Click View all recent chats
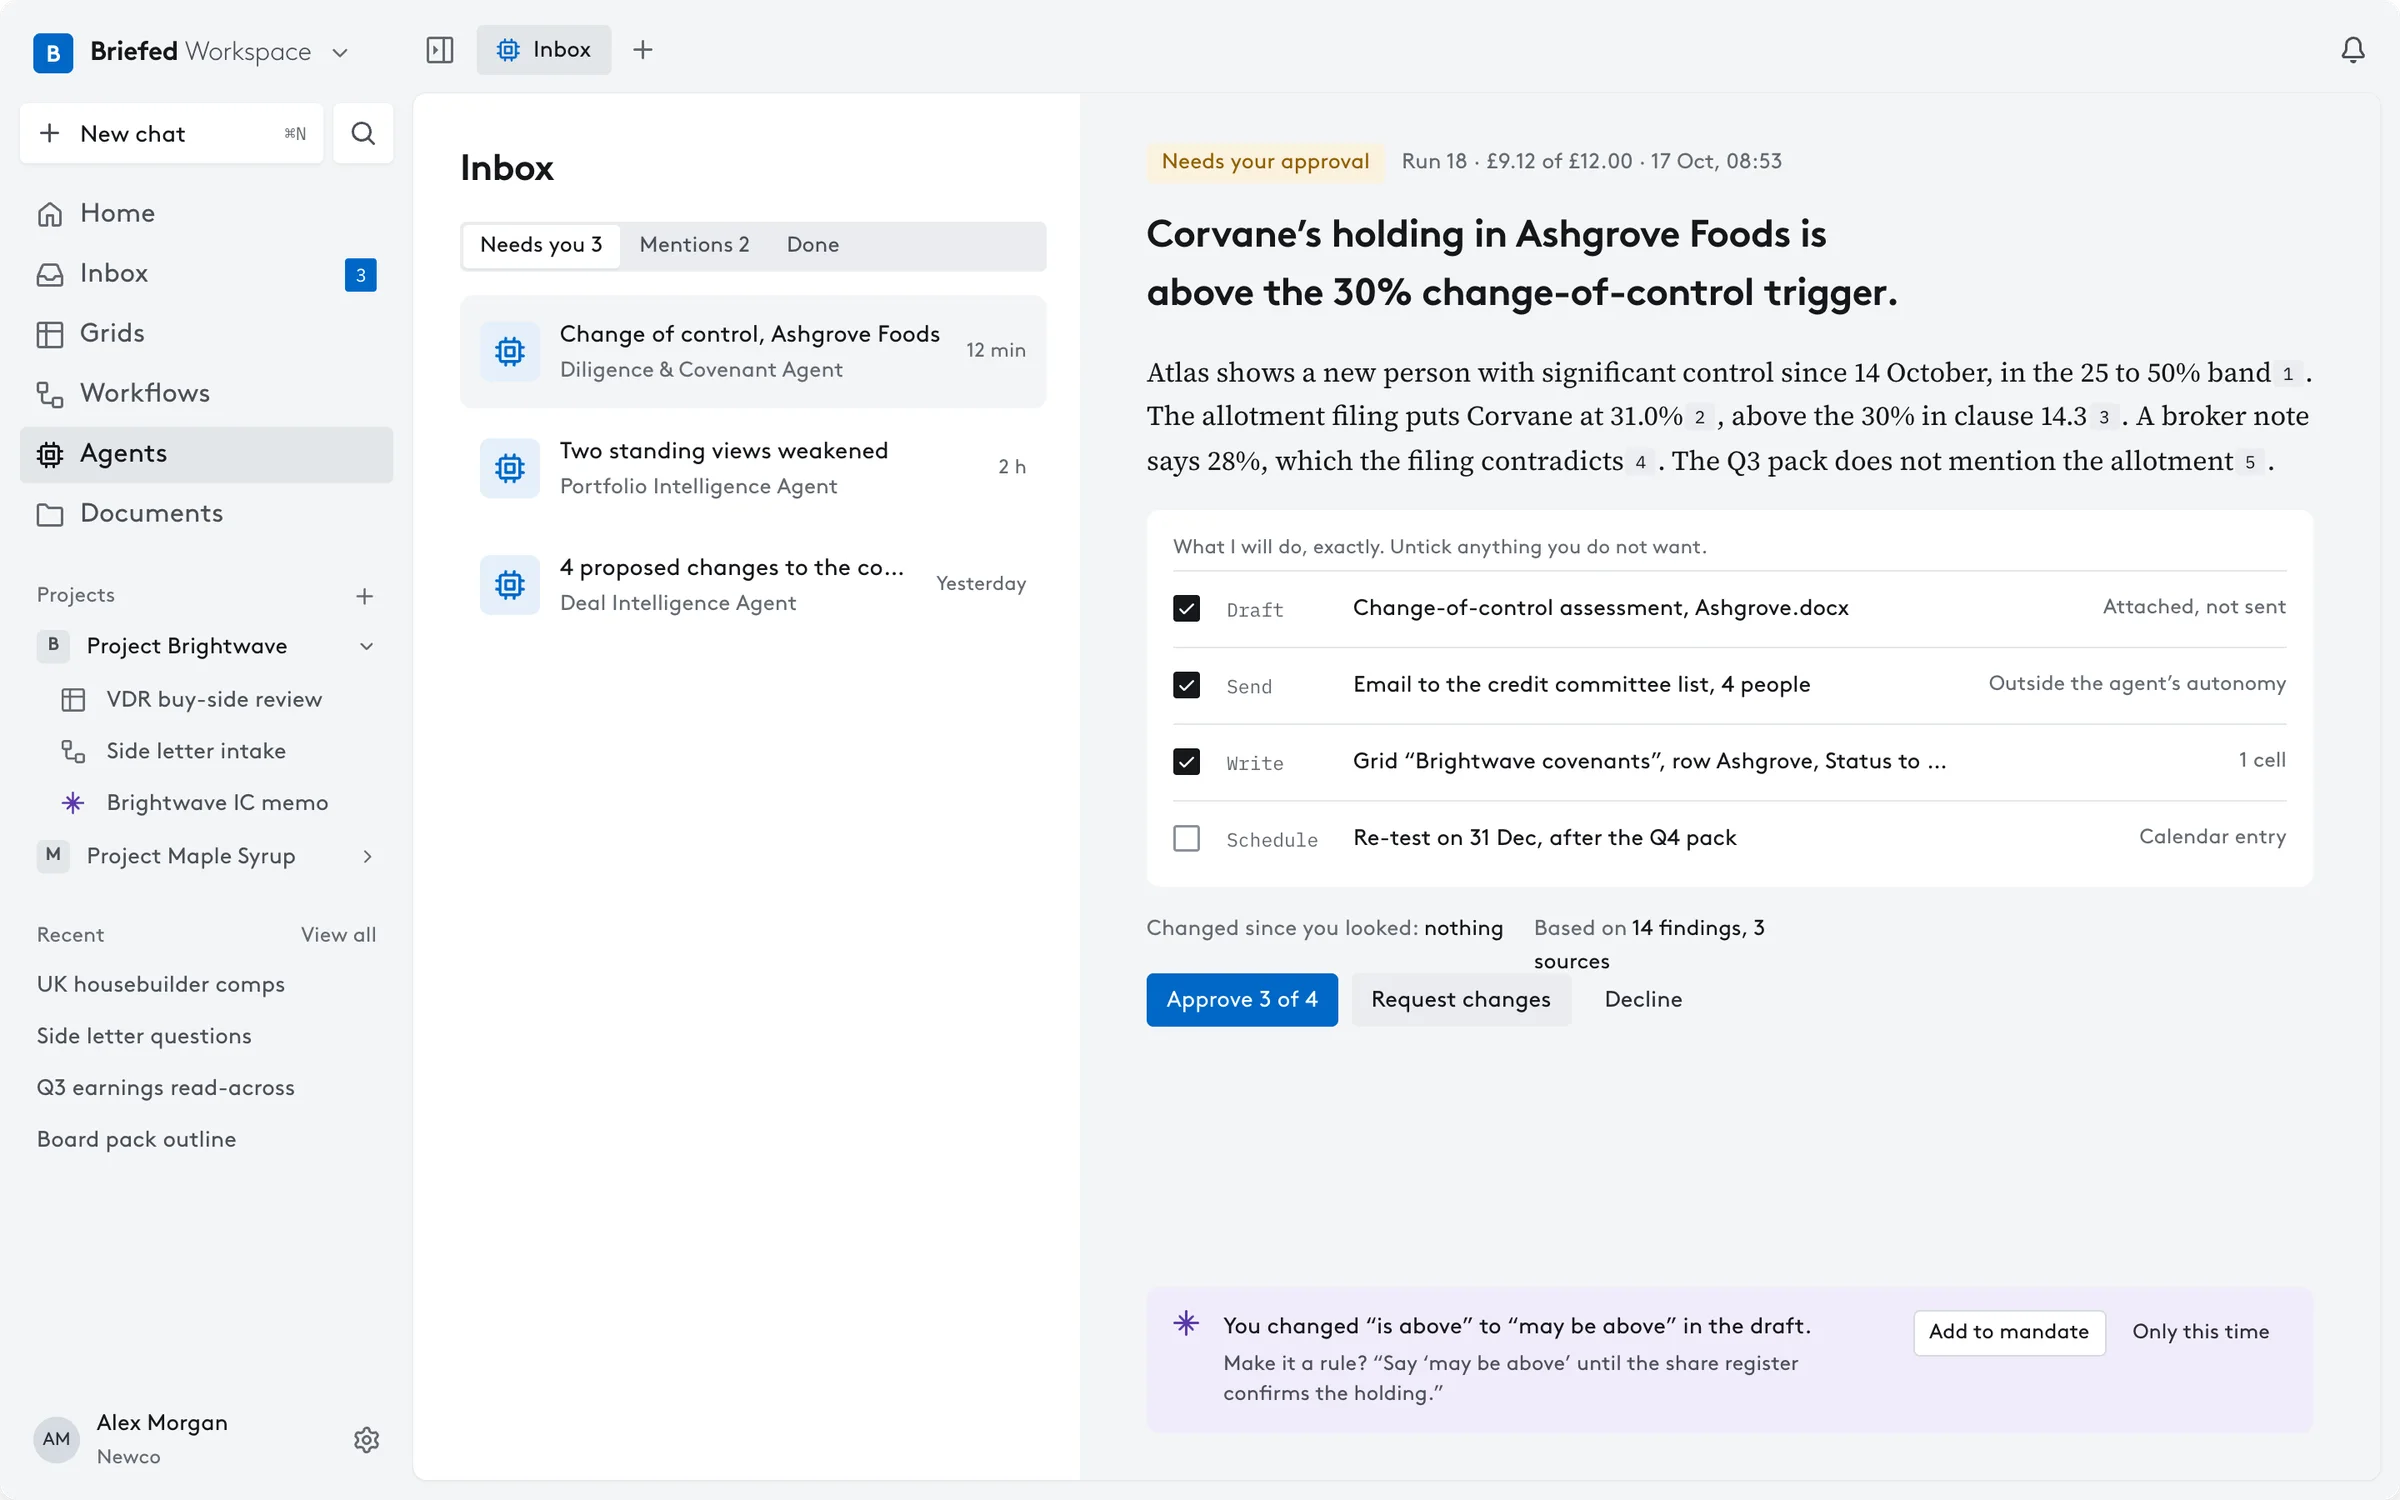Screen dimensions: 2400x1500 [x=338, y=935]
